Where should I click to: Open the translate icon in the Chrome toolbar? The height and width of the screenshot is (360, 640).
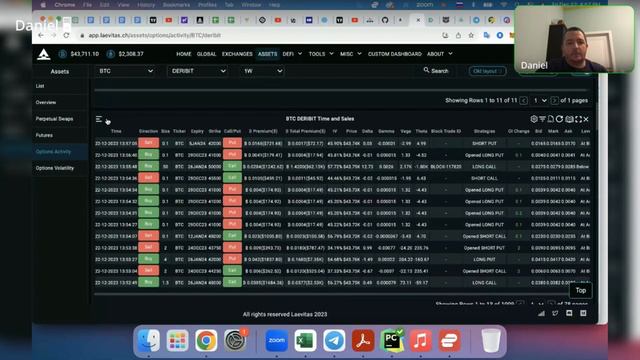click(487, 36)
